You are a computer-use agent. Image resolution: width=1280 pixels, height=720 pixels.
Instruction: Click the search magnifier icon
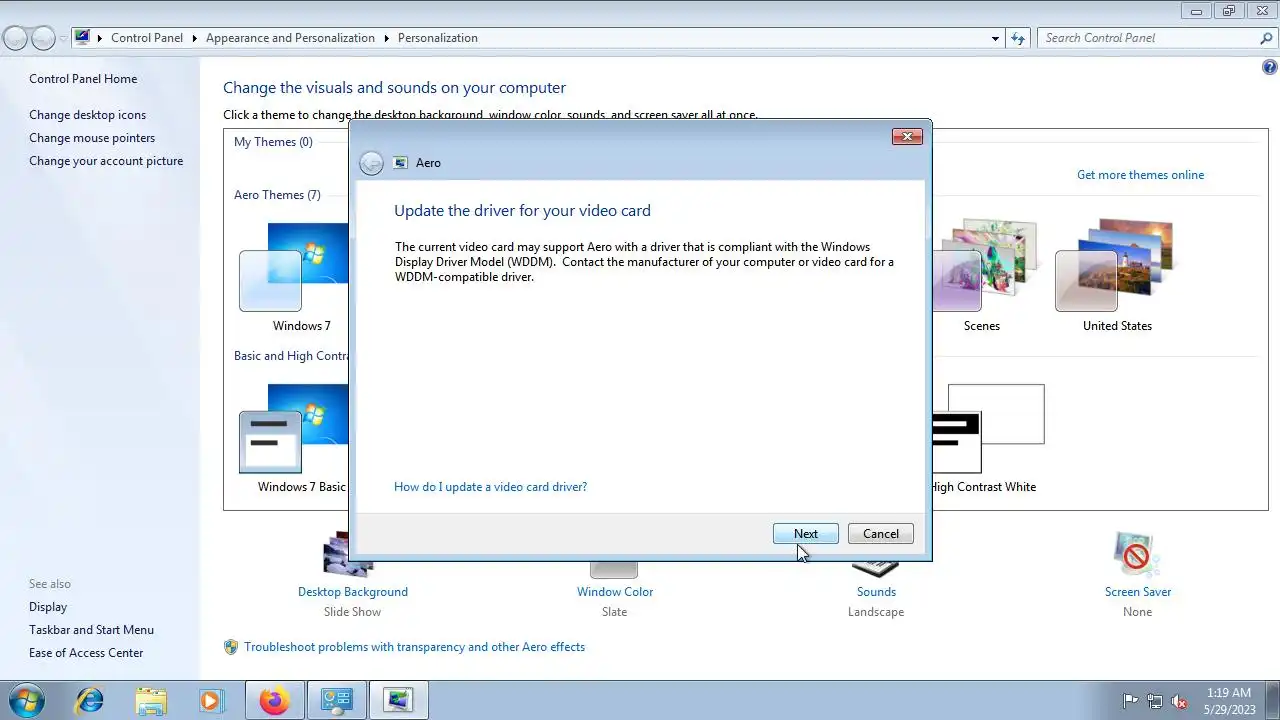point(1266,38)
